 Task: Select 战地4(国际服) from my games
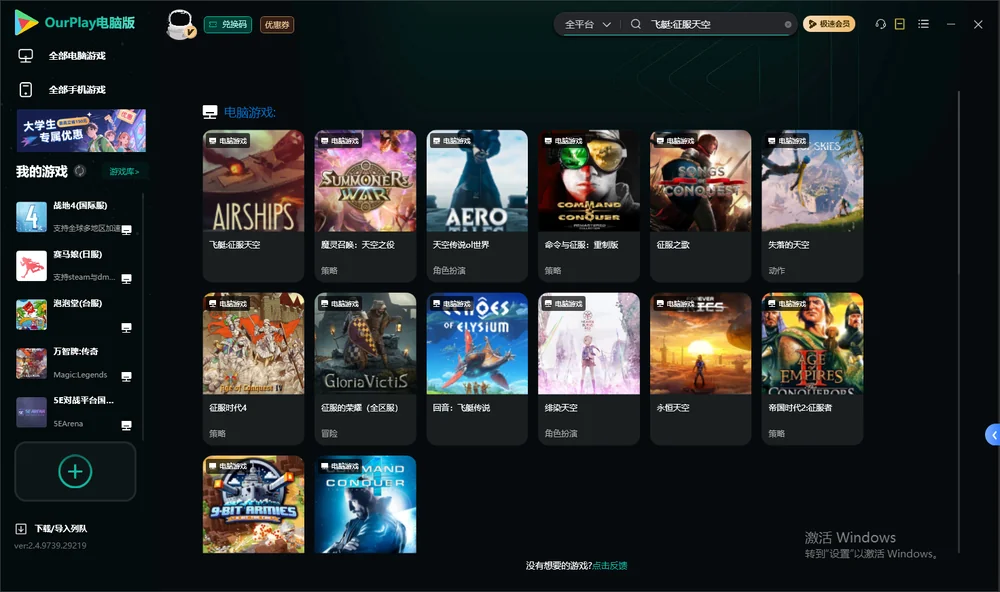point(73,217)
